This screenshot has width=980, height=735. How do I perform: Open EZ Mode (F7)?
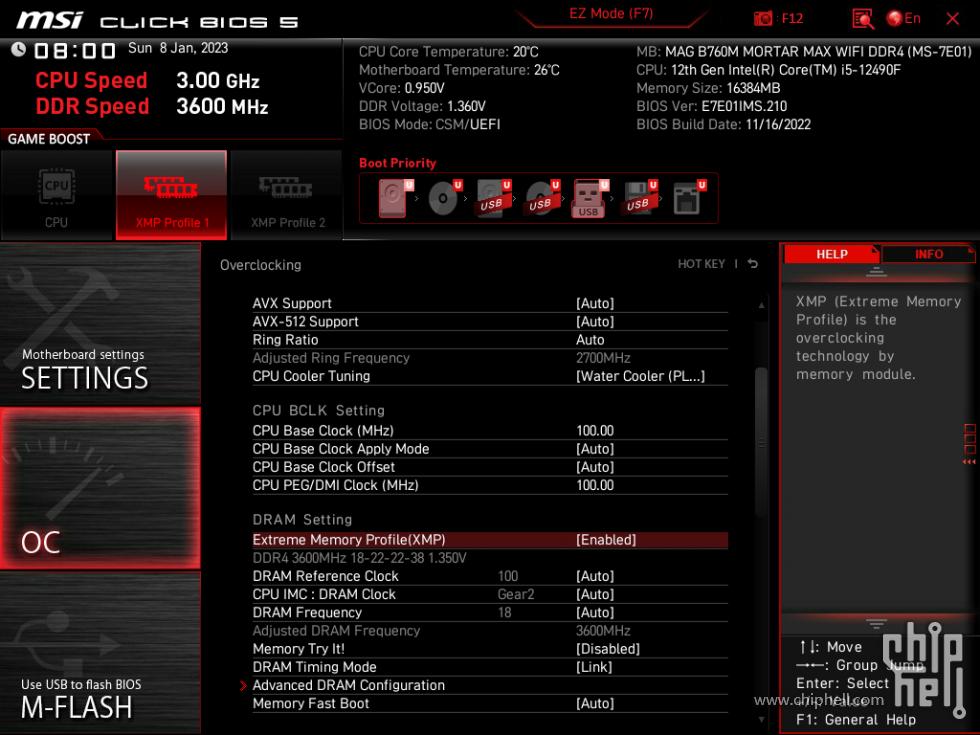[x=610, y=16]
